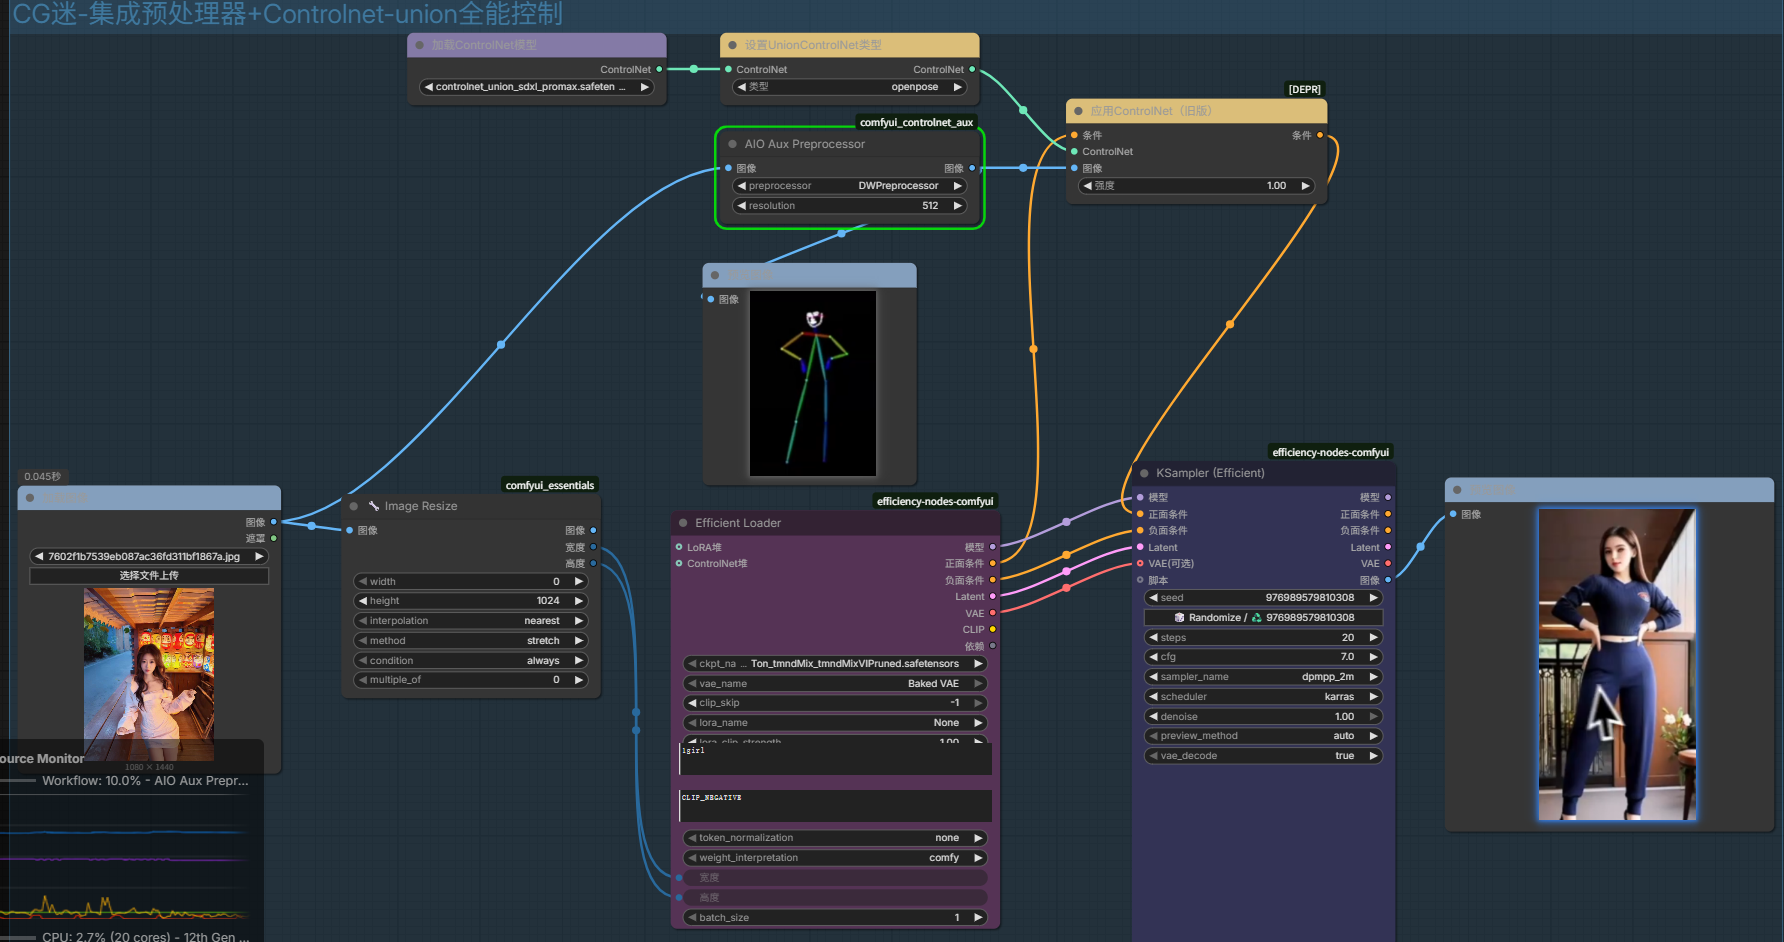Click the positive prompt box containing 1girl
This screenshot has height=942, width=1784.
click(x=835, y=759)
